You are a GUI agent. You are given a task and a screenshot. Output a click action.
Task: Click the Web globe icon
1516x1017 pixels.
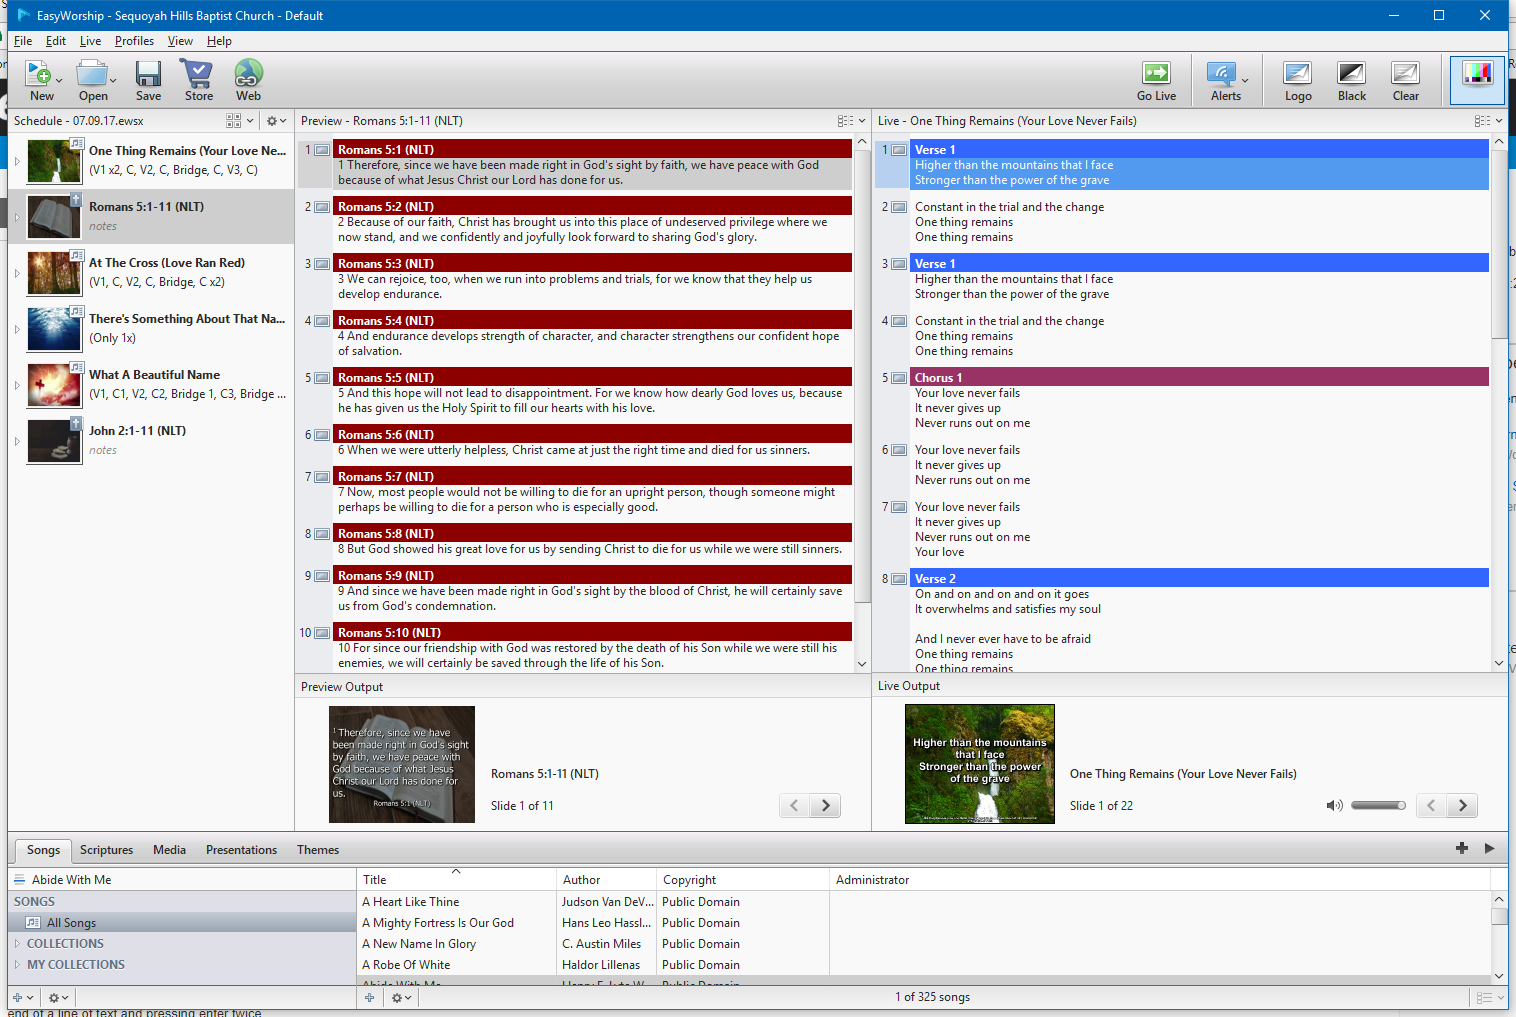[x=248, y=74]
